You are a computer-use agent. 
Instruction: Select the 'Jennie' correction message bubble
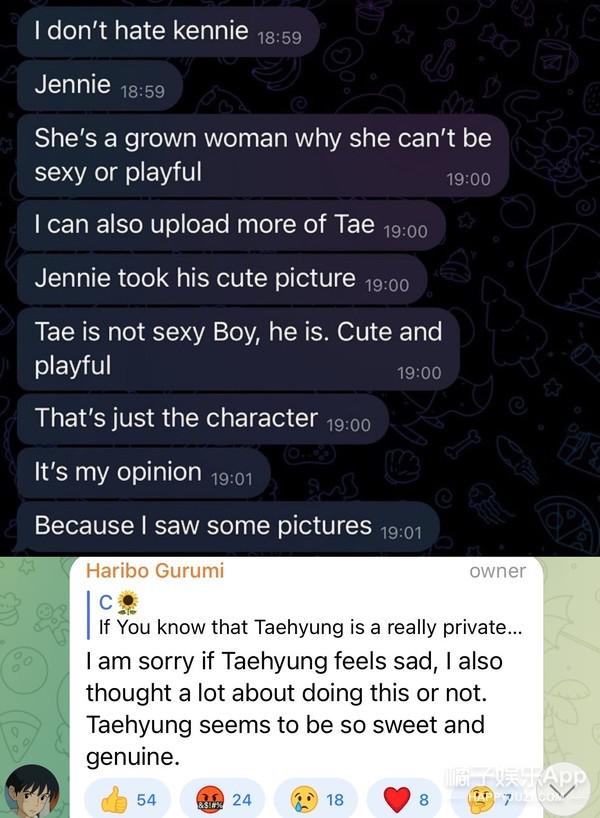(x=99, y=86)
